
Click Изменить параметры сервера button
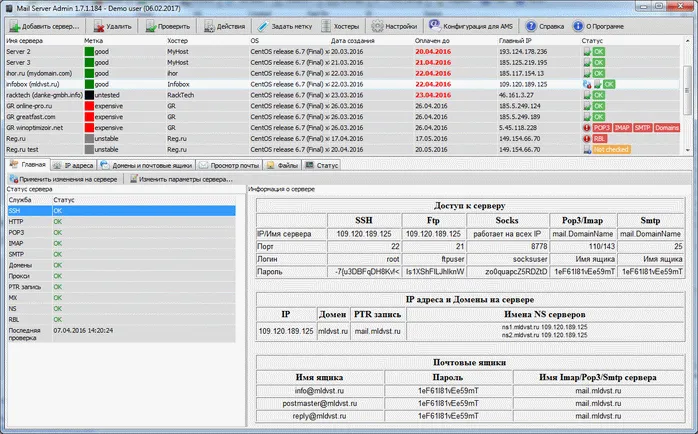pyautogui.click(x=182, y=178)
